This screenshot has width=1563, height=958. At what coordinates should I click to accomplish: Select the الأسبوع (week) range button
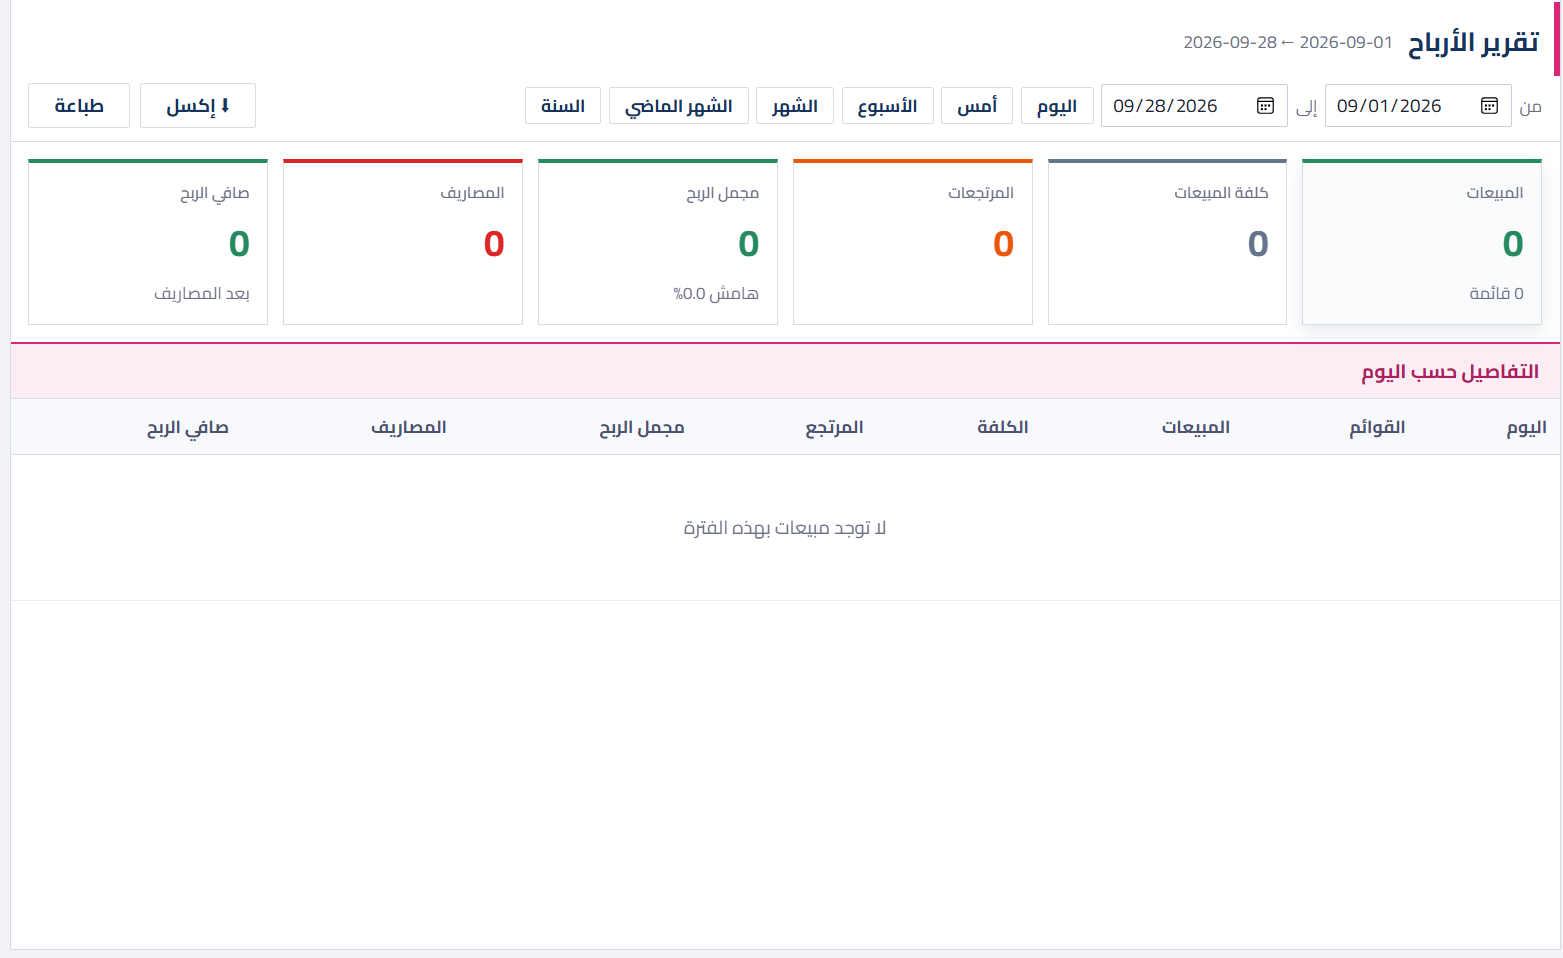(x=888, y=106)
